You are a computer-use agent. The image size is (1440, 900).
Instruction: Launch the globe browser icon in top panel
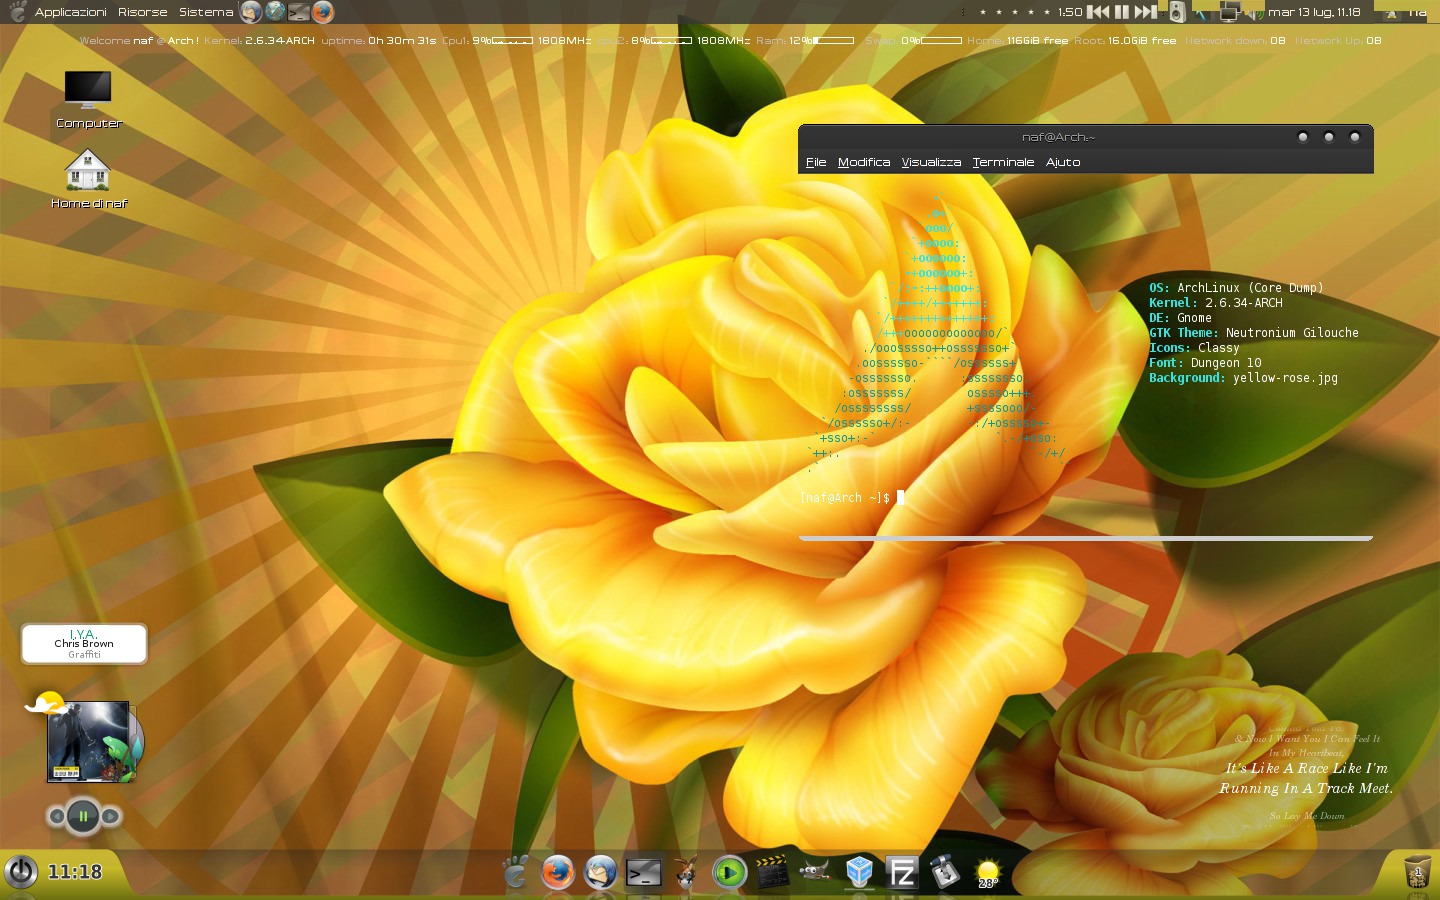[275, 12]
